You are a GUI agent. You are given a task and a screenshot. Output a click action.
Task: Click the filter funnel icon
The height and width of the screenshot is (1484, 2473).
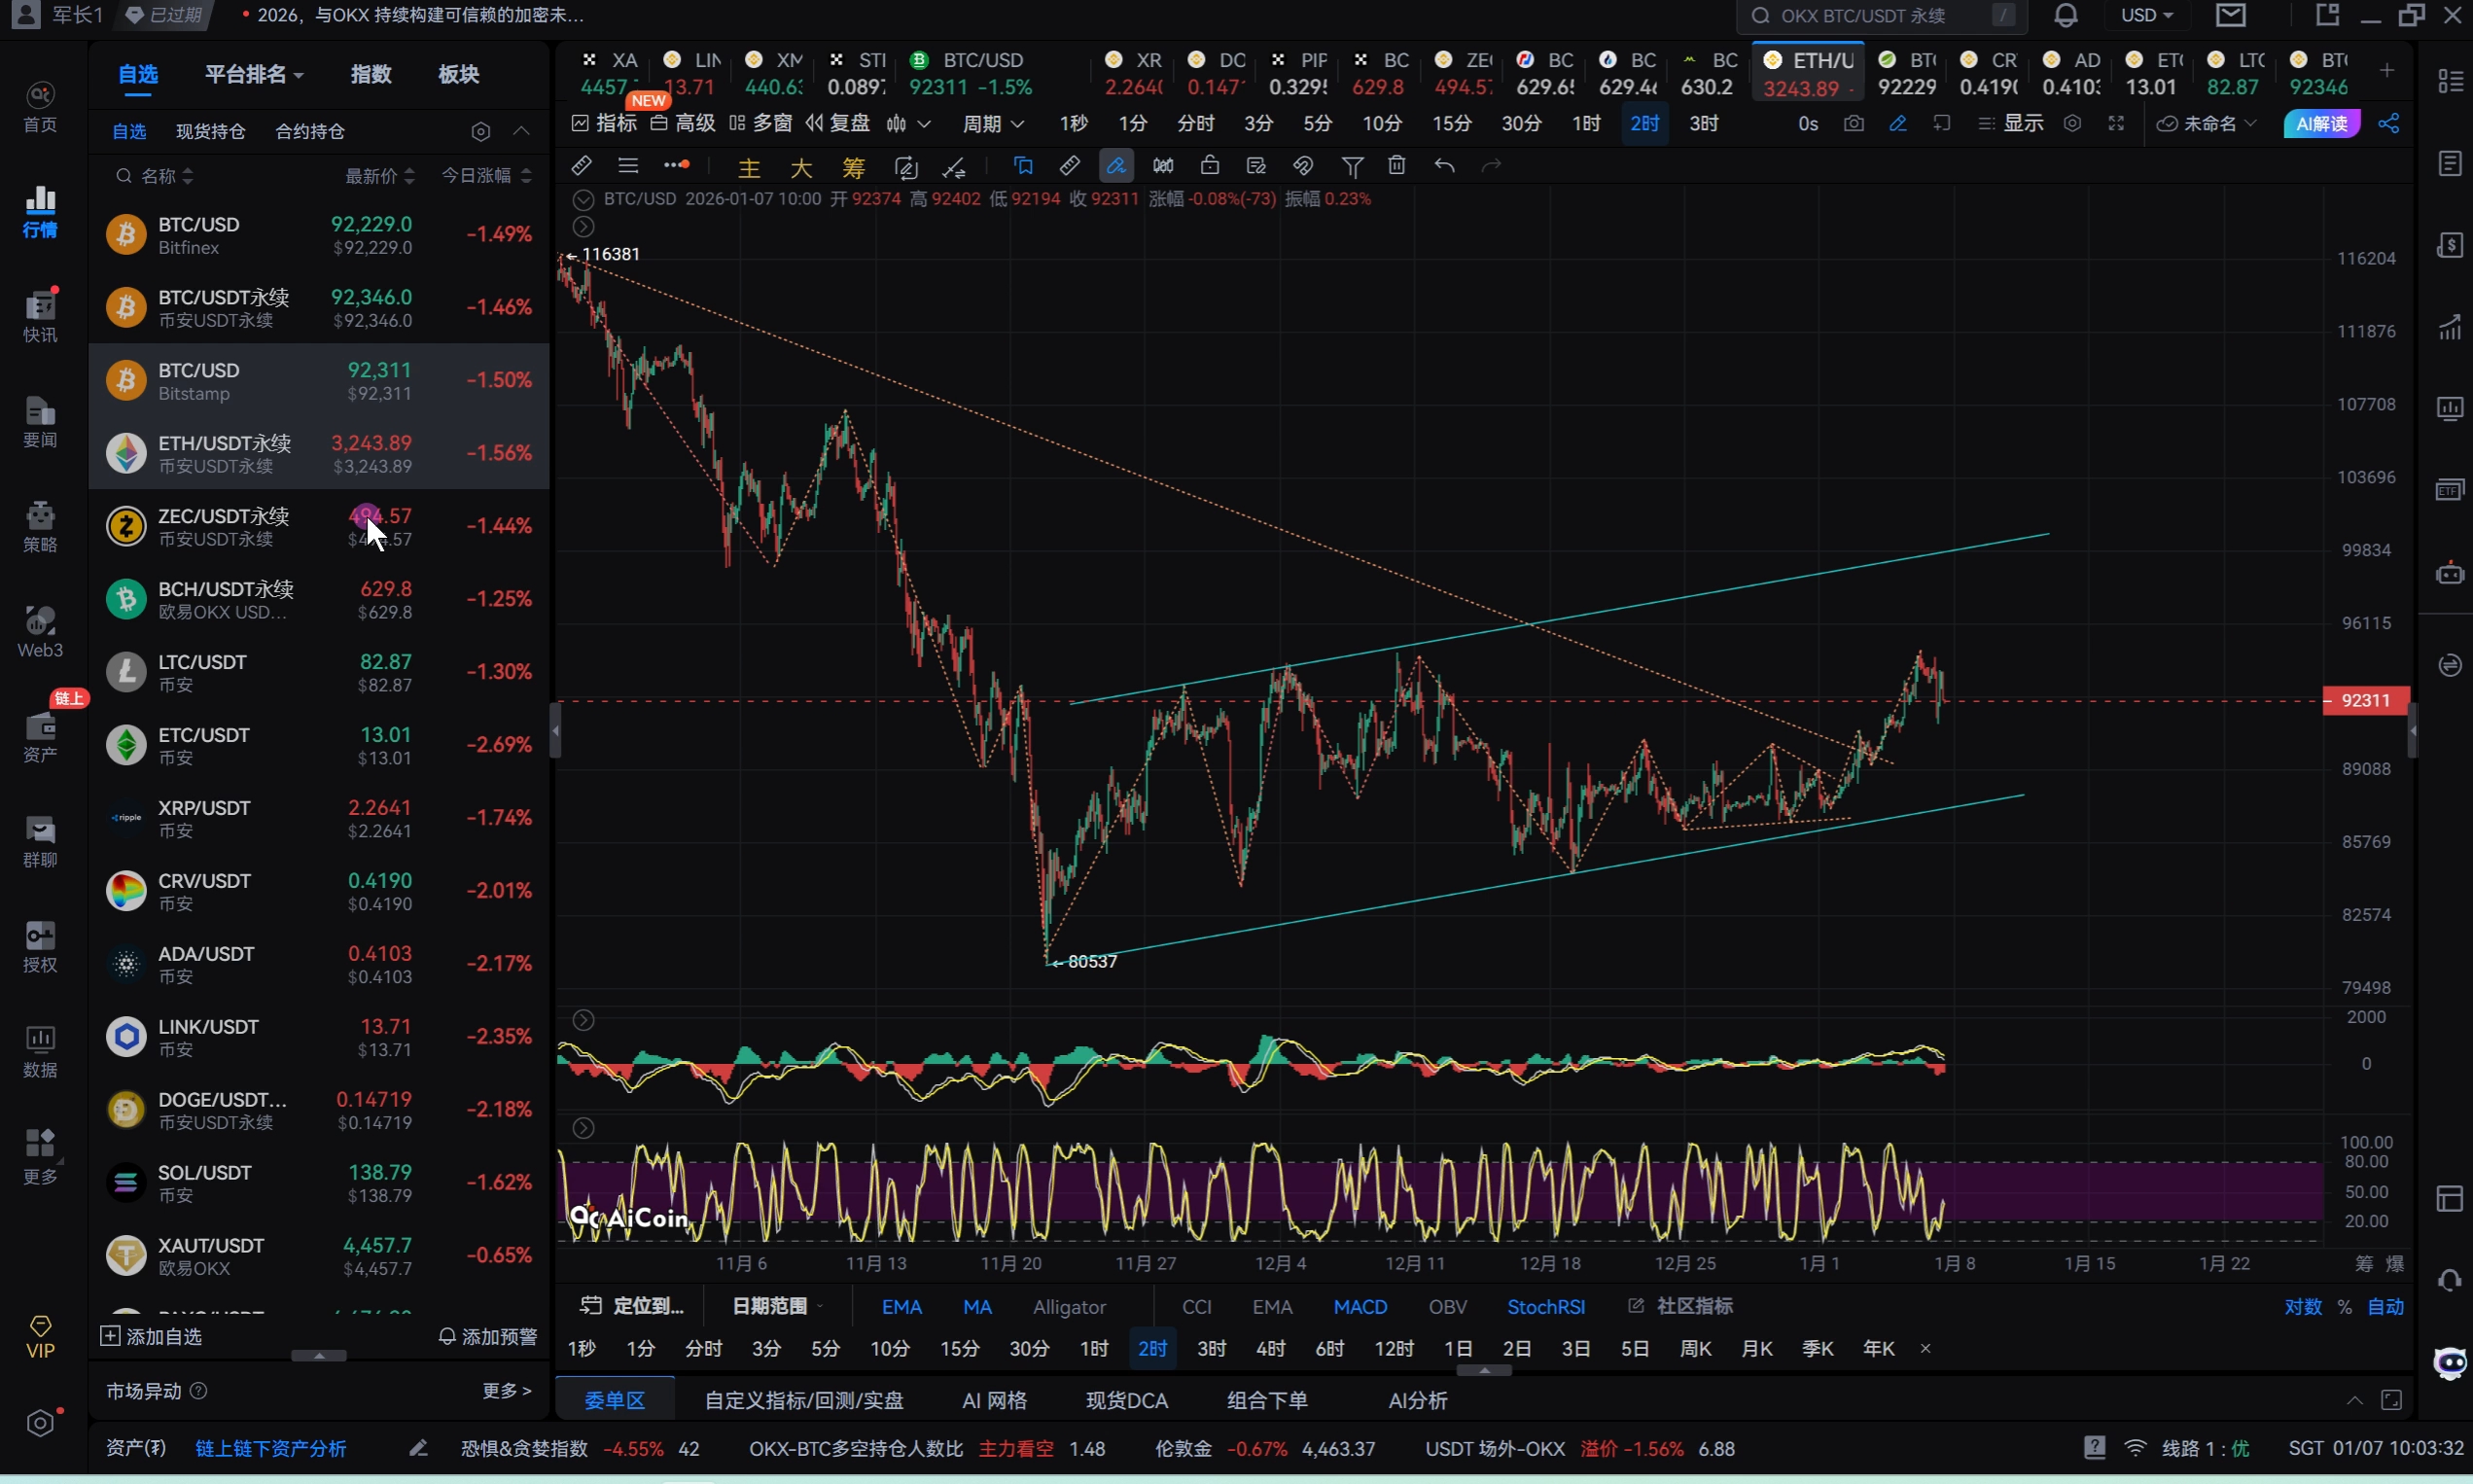pos(1352,165)
